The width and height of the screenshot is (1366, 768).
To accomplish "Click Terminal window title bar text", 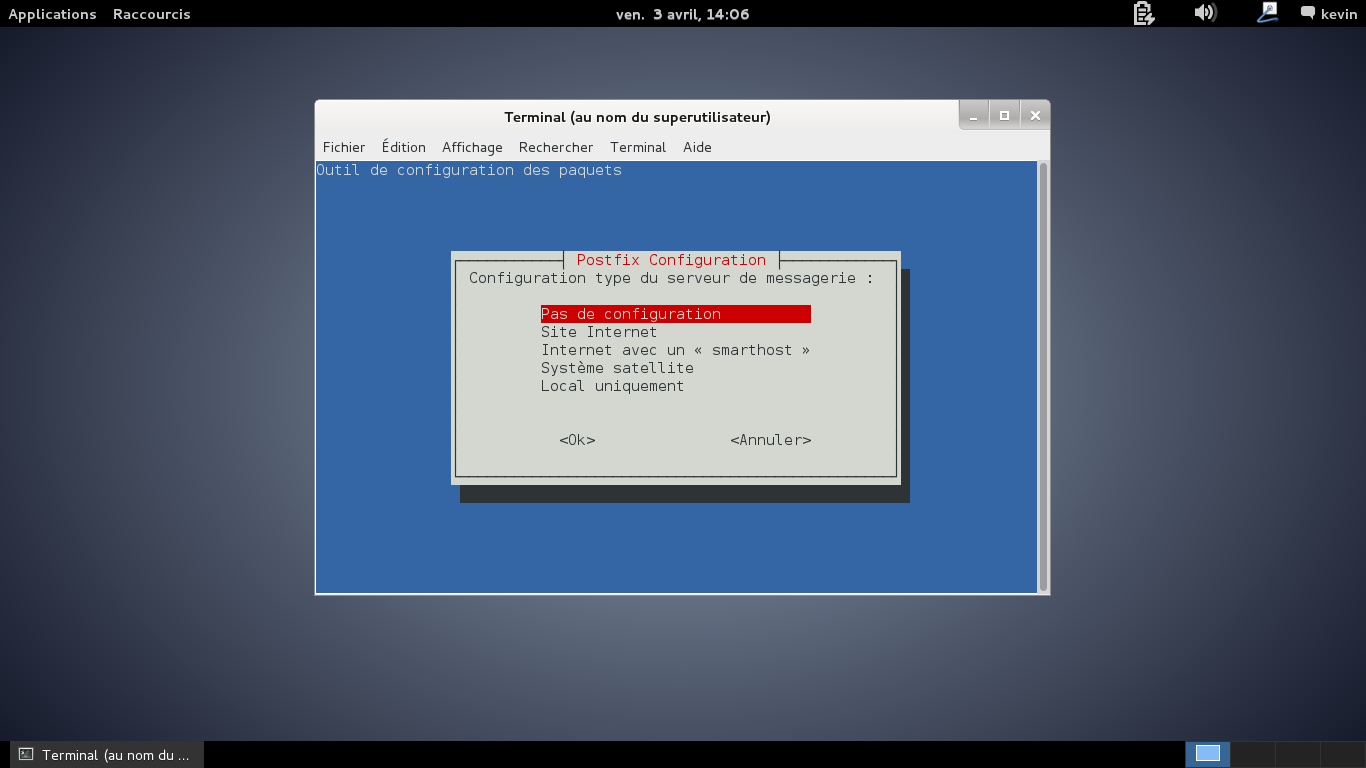I will (x=637, y=117).
